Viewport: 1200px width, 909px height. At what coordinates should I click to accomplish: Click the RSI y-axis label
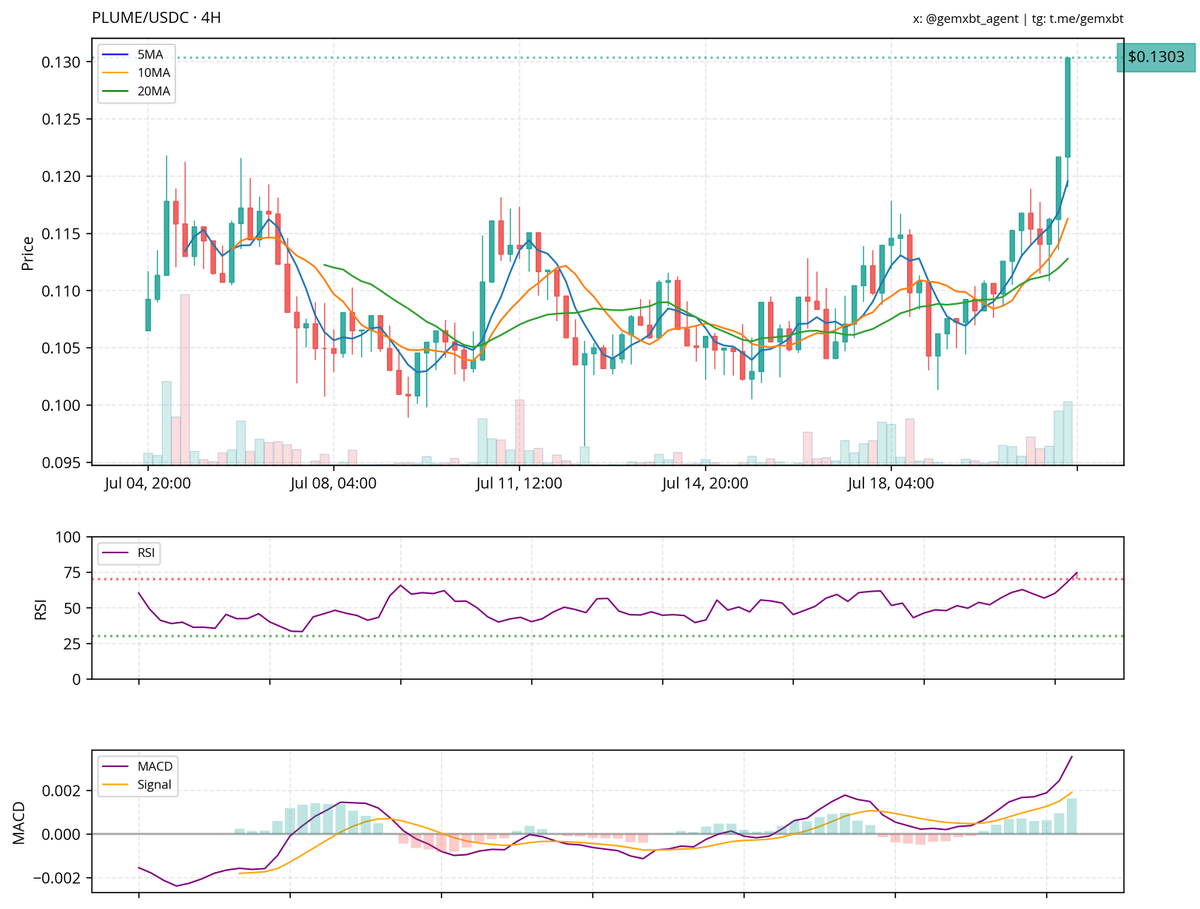pyautogui.click(x=40, y=608)
